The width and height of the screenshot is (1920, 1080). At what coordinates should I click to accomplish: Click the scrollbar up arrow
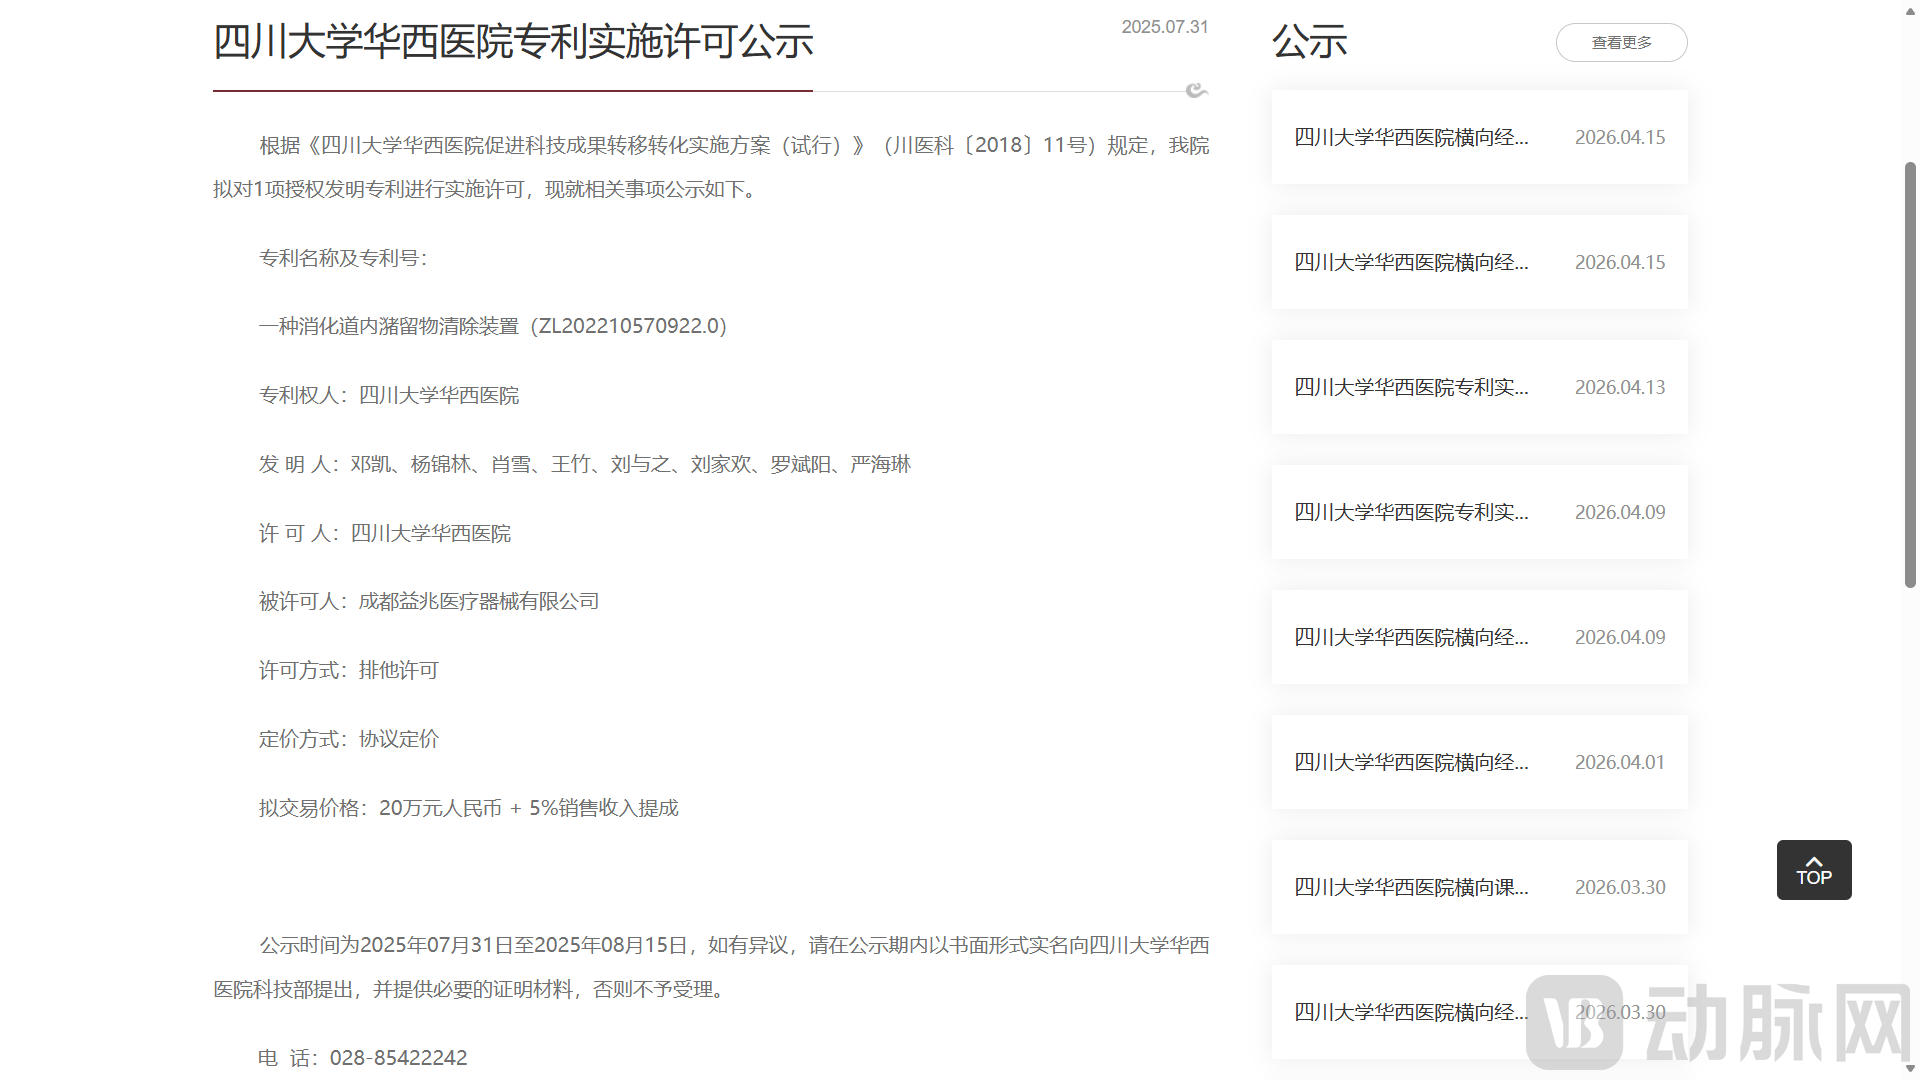pos(1910,10)
